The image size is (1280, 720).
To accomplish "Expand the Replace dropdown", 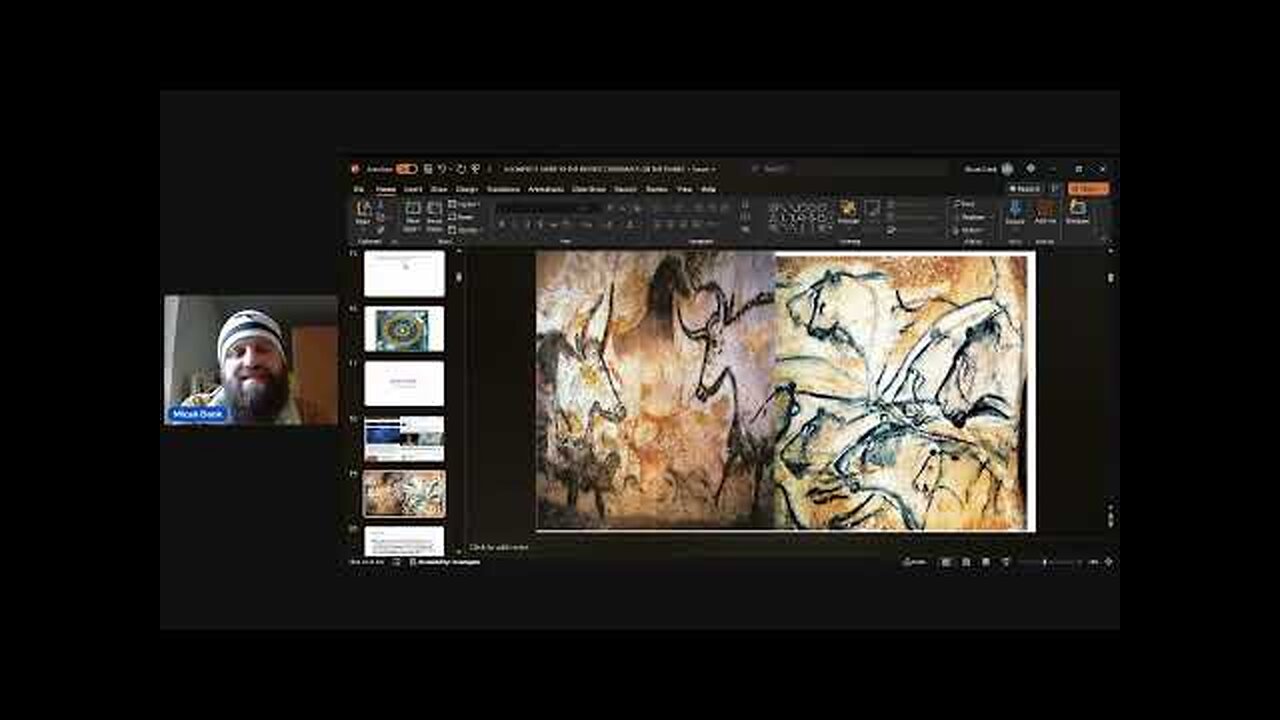I will [x=971, y=217].
